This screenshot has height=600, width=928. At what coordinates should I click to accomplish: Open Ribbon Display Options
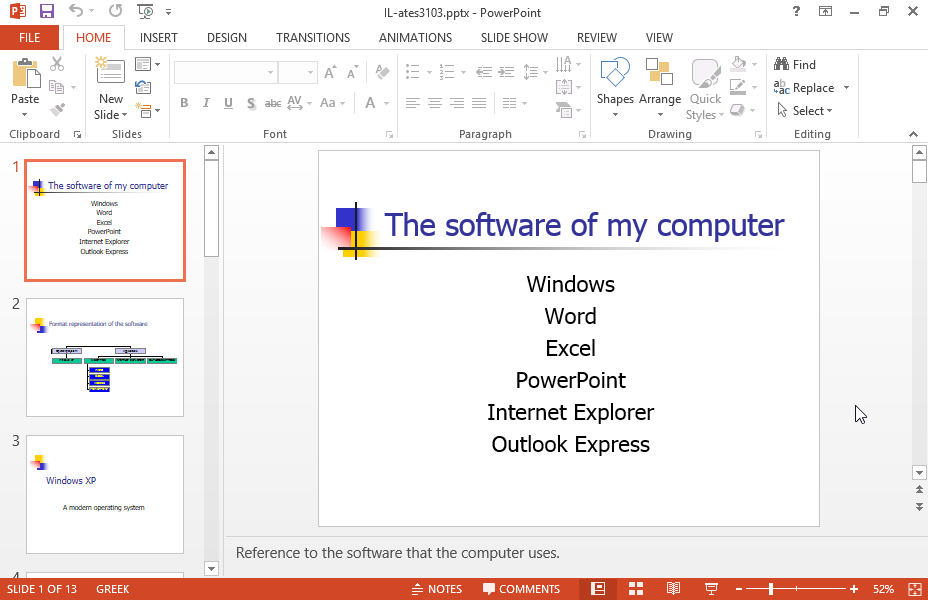tap(826, 11)
